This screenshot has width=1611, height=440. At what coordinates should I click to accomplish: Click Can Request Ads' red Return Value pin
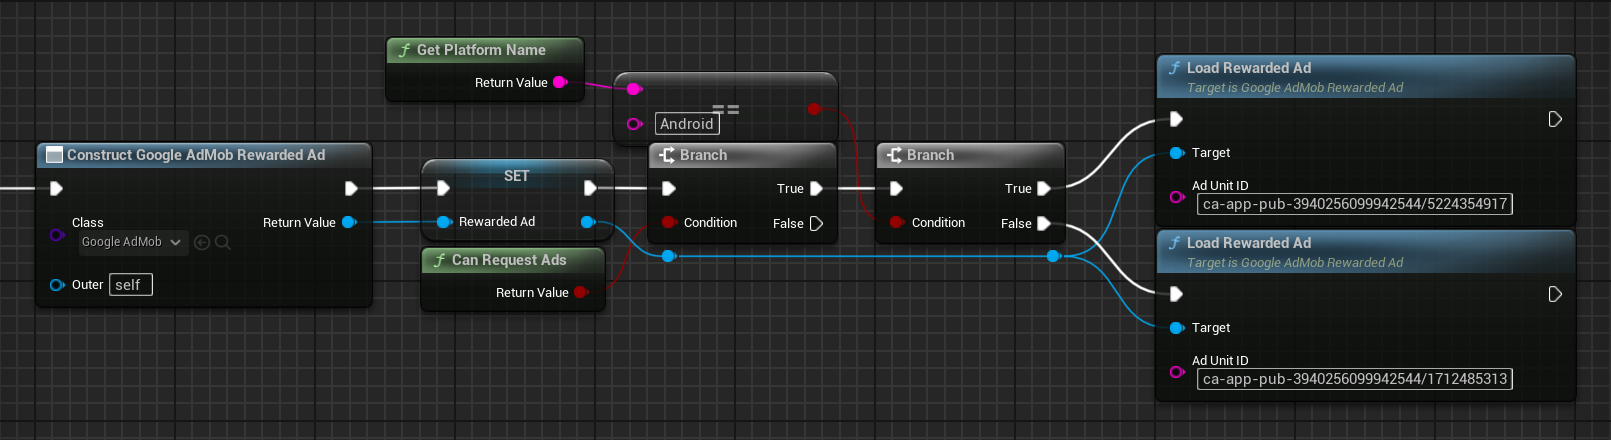(x=581, y=292)
